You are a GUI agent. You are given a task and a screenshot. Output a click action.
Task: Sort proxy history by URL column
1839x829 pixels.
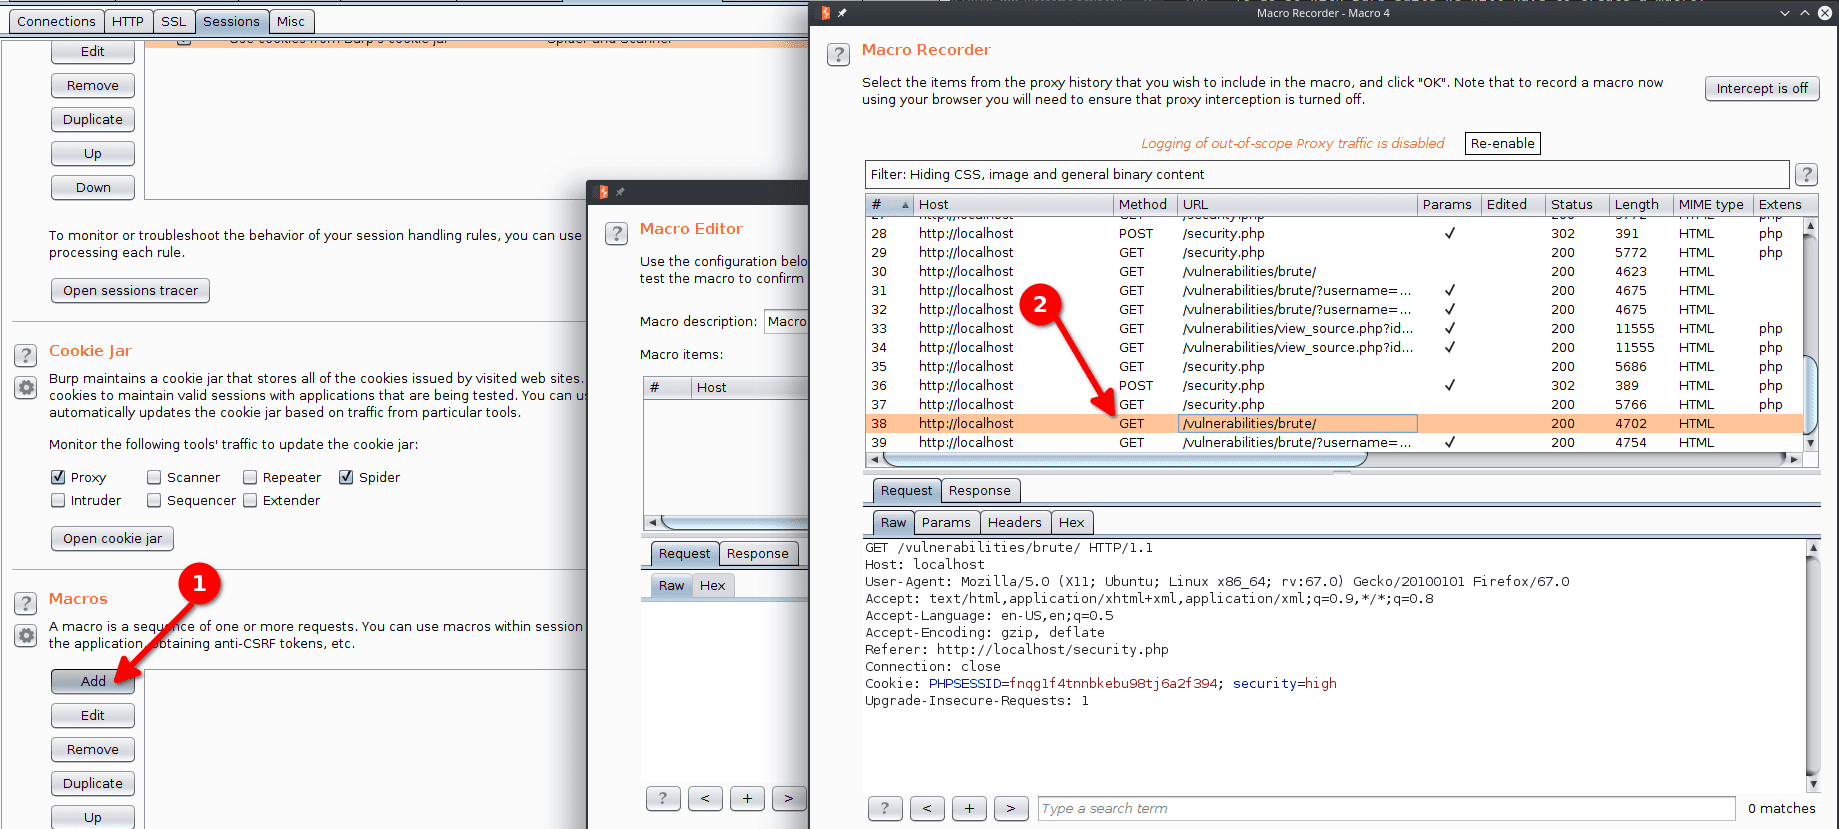(x=1297, y=204)
